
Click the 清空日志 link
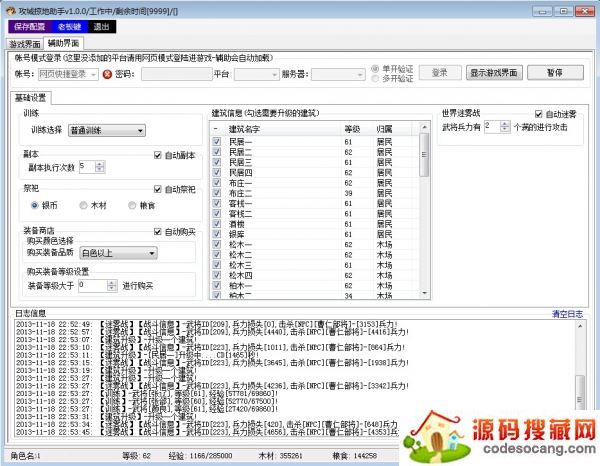pos(567,313)
